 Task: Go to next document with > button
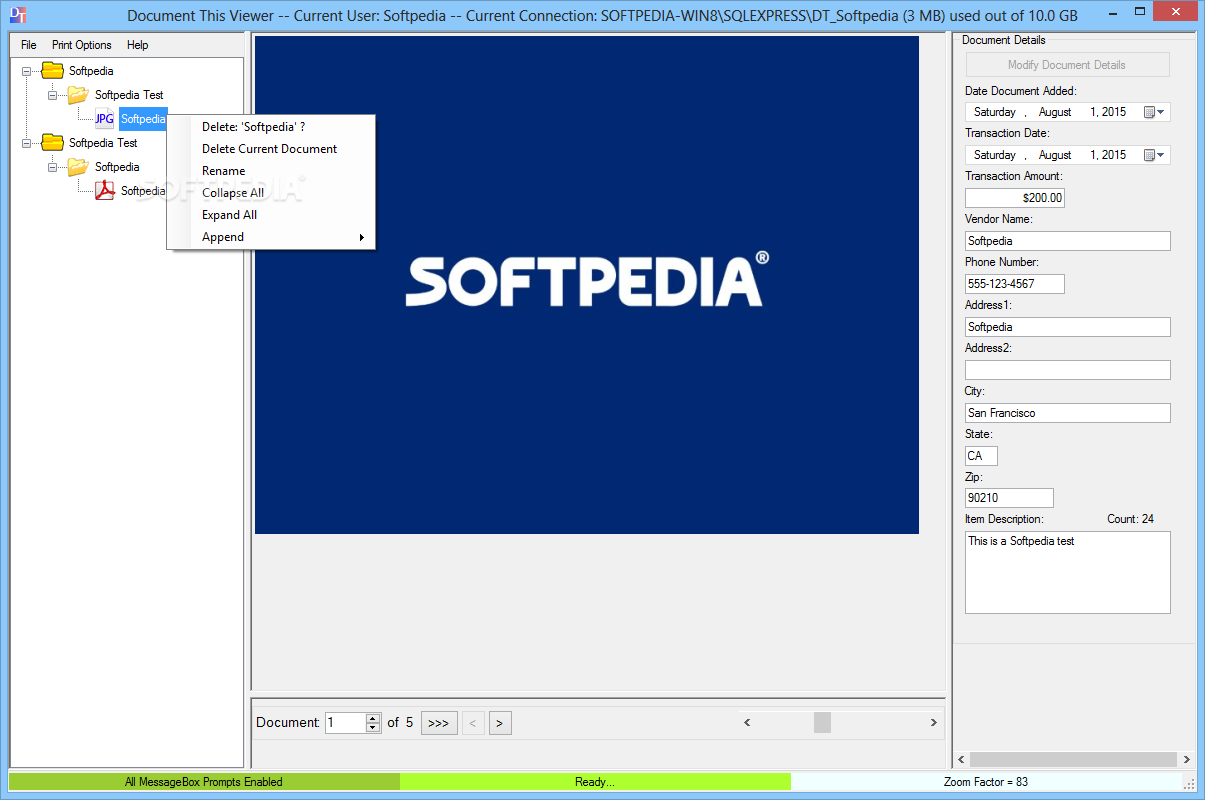coord(500,723)
